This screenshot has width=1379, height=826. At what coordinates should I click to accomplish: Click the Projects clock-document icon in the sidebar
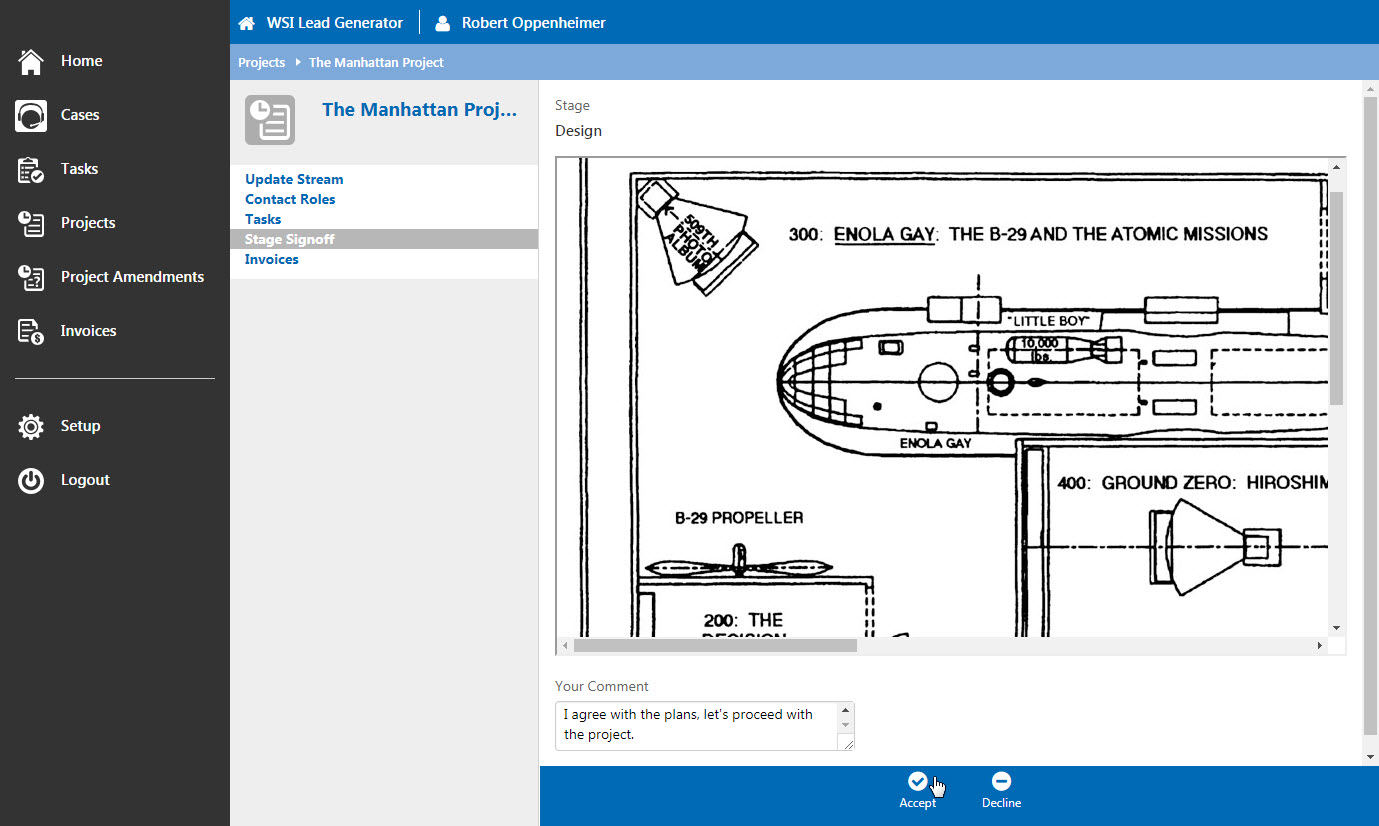[x=31, y=223]
